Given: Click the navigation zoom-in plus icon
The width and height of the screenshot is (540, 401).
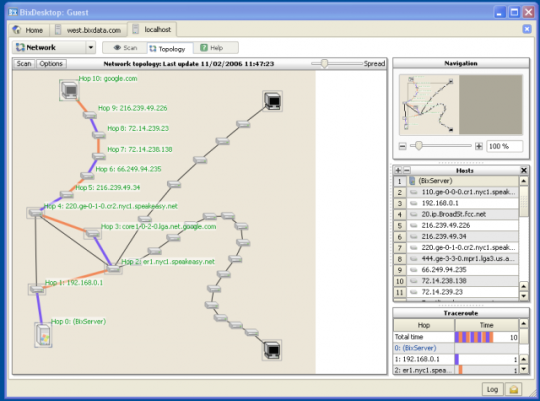Looking at the screenshot, I should pos(478,146).
